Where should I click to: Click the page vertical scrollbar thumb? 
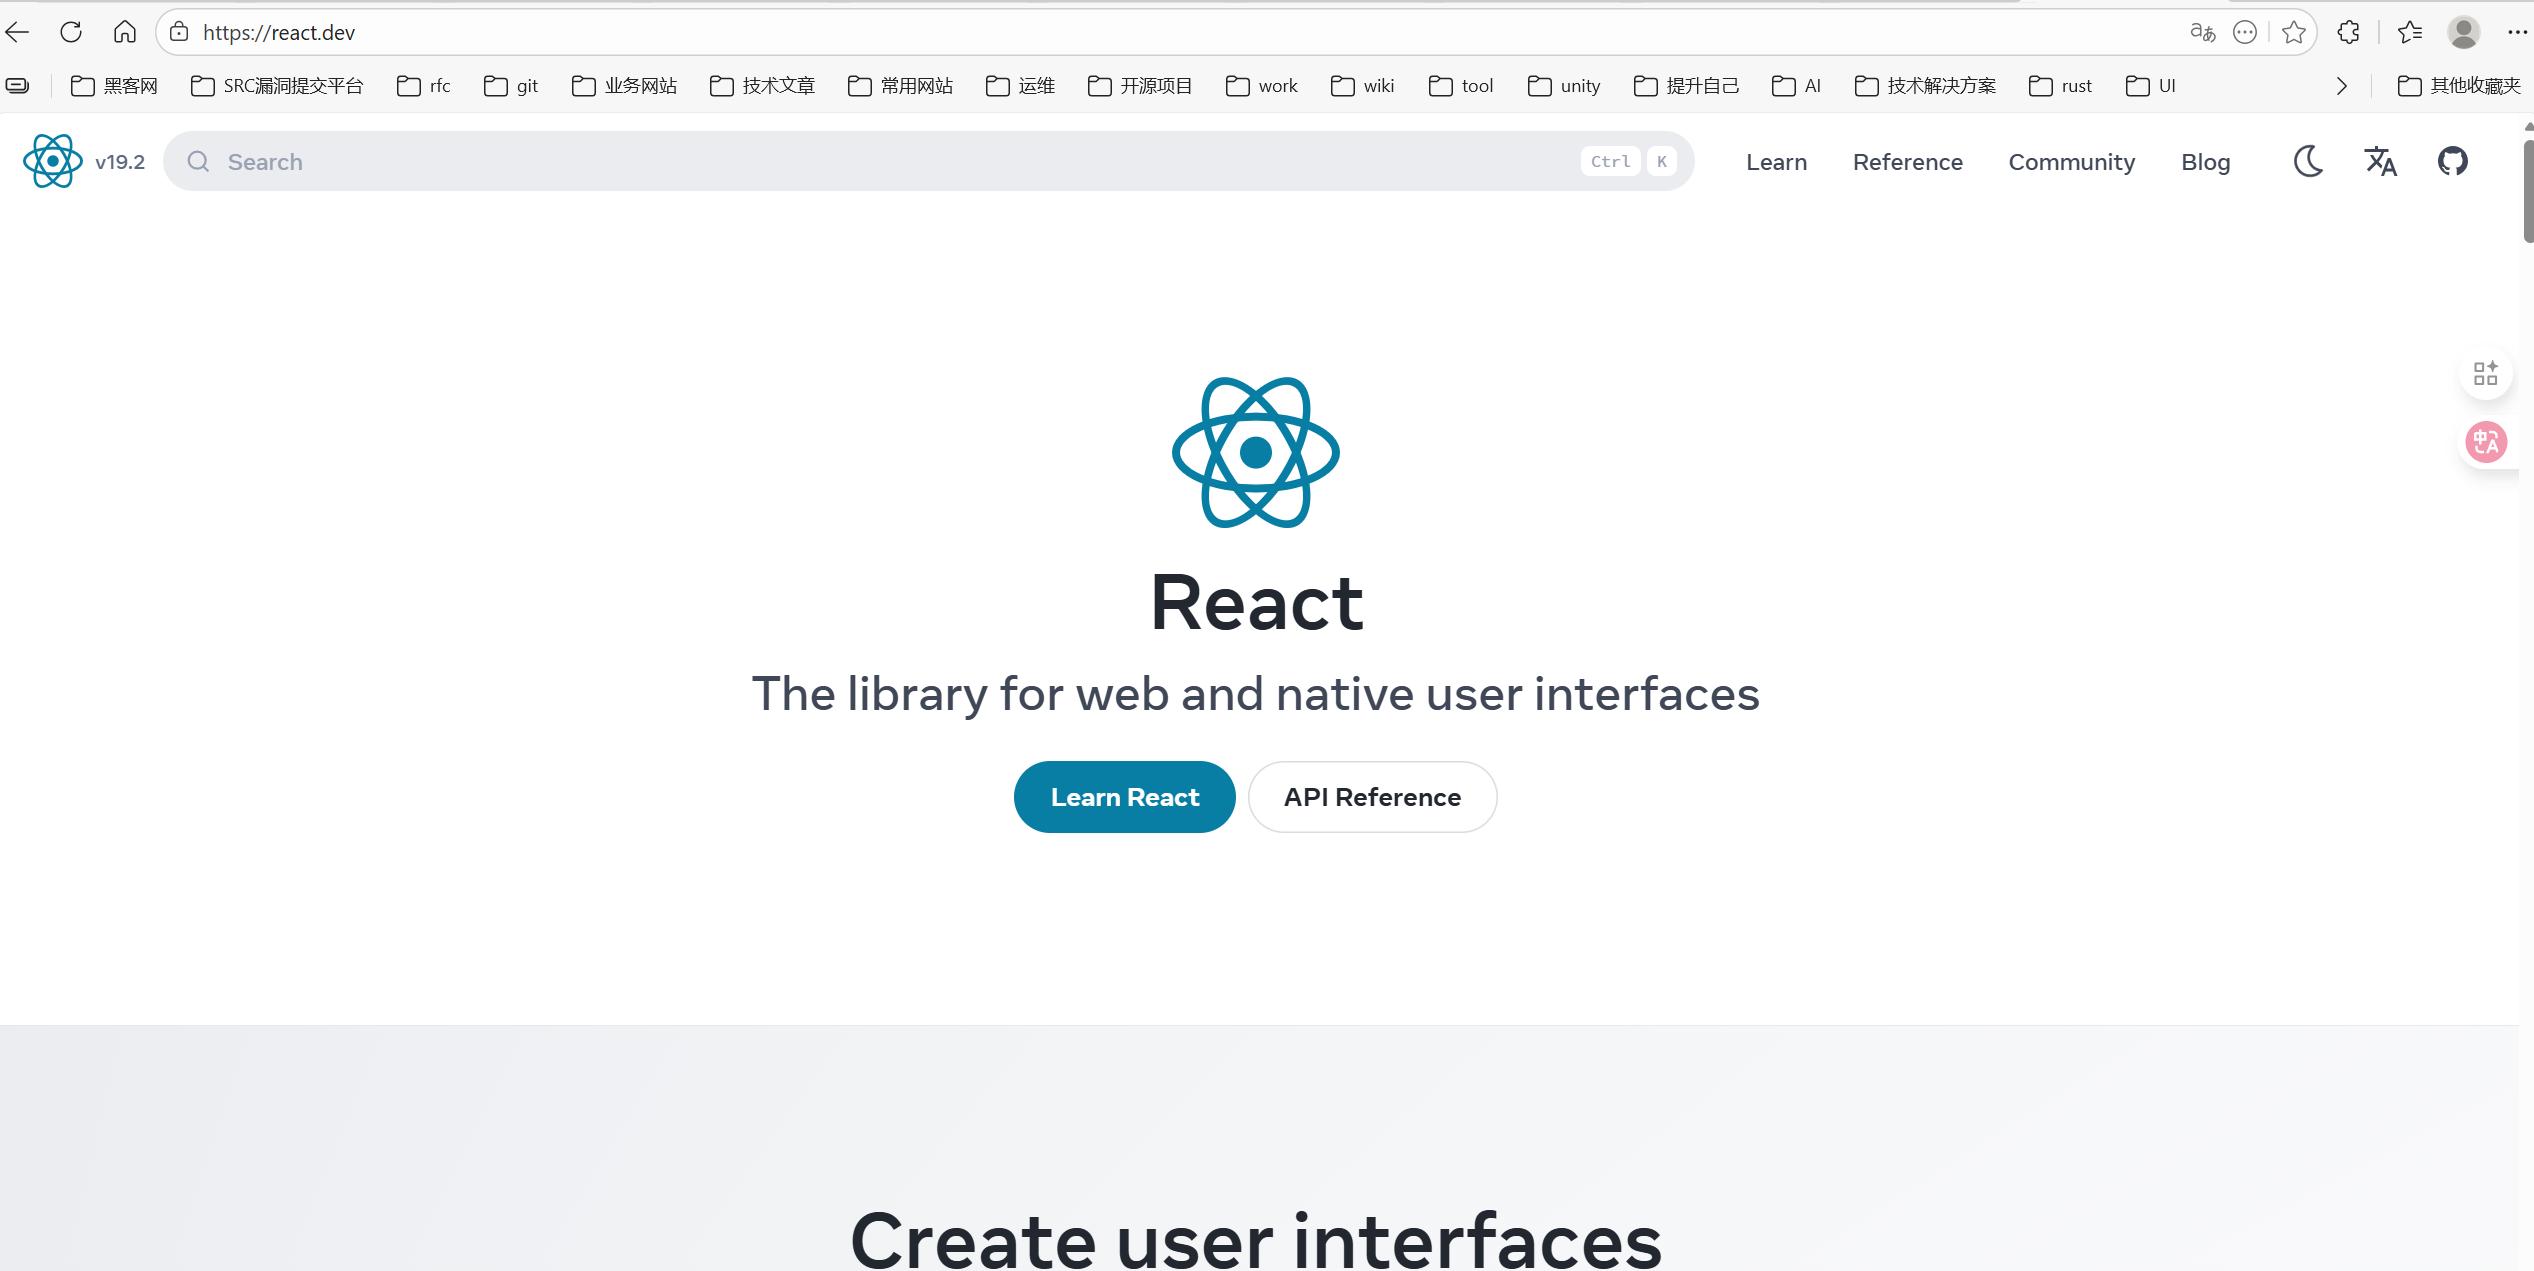2527,190
